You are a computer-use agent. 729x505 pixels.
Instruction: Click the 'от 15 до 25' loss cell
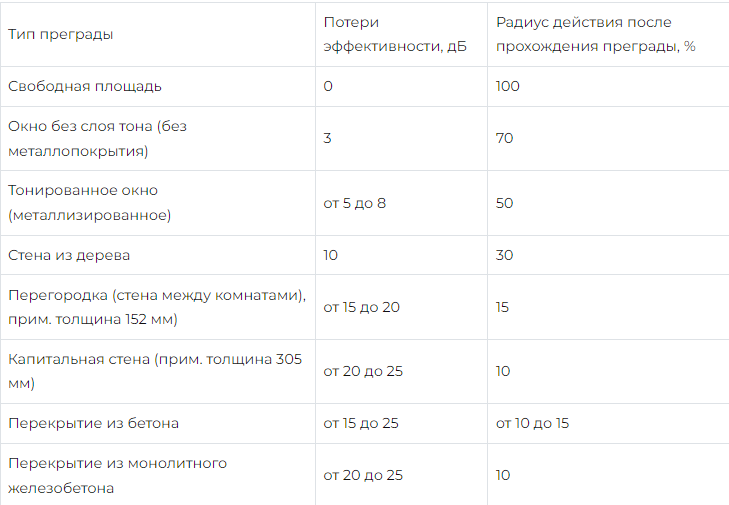pyautogui.click(x=361, y=423)
